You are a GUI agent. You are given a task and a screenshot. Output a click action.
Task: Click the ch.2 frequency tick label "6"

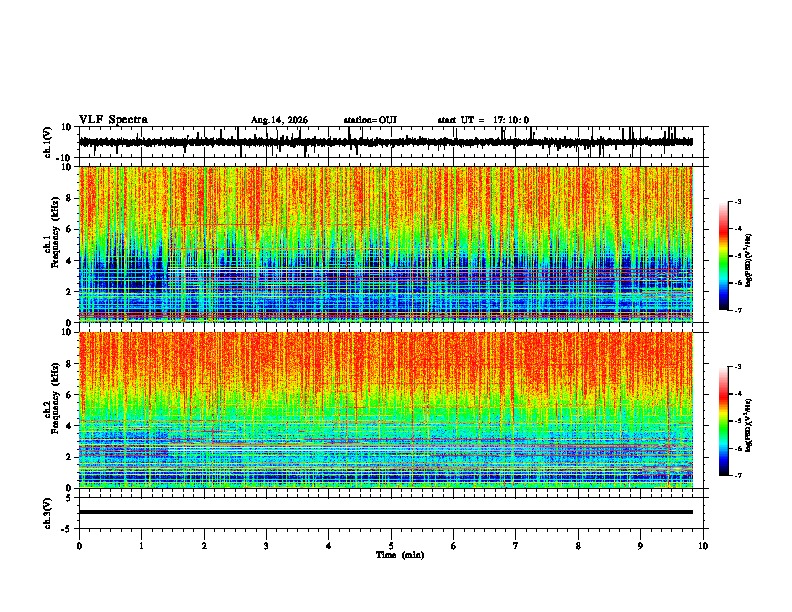pyautogui.click(x=69, y=395)
